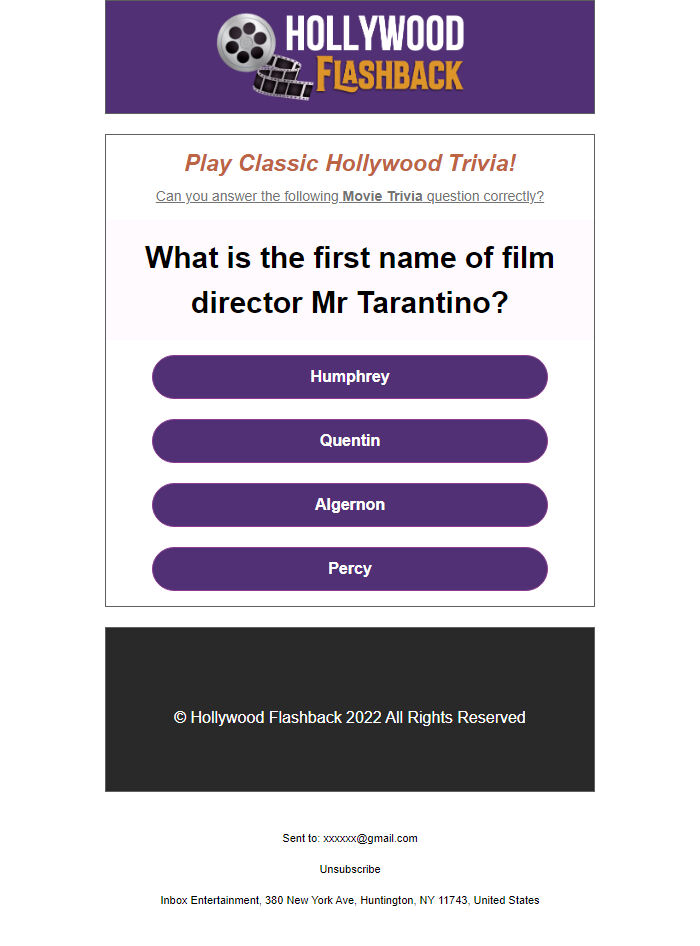Image resolution: width=700 pixels, height=946 pixels.
Task: Click the xxxxxx@gmail.com email address
Action: click(x=370, y=839)
